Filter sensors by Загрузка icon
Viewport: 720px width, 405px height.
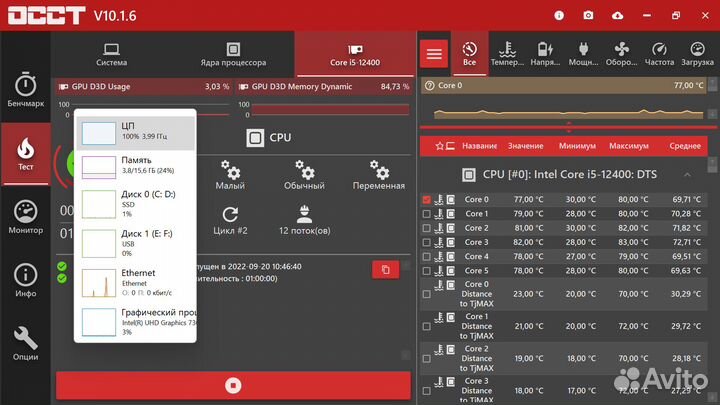coord(697,54)
